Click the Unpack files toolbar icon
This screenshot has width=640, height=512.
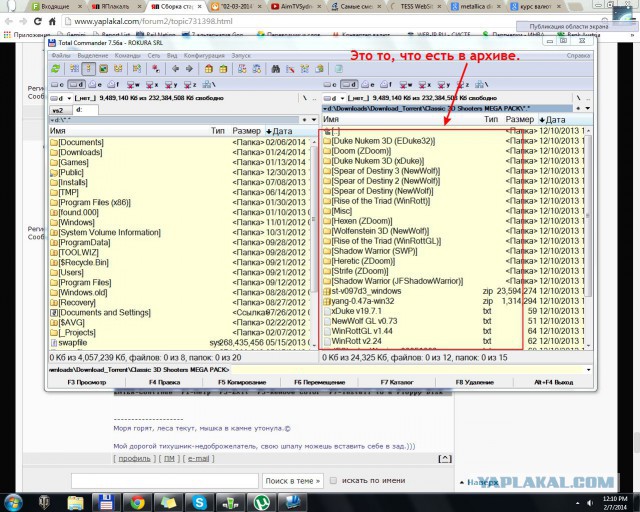(223, 69)
